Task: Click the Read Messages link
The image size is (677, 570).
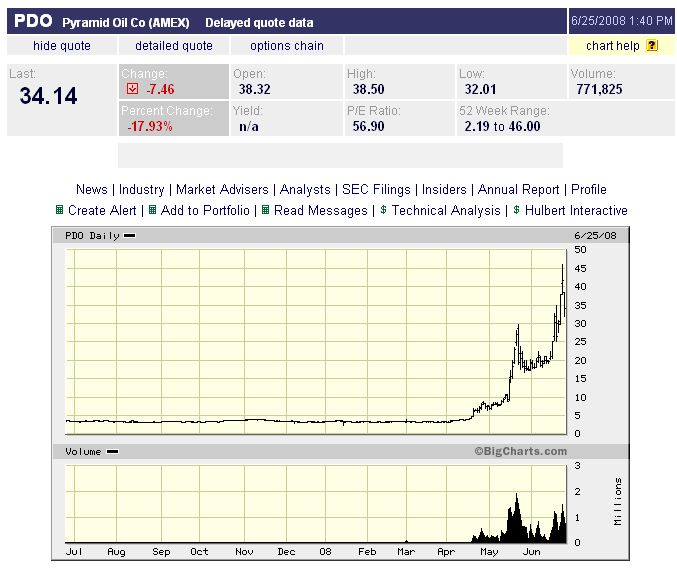Action: tap(321, 210)
